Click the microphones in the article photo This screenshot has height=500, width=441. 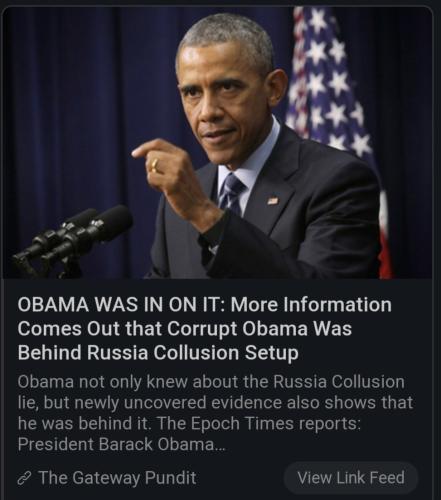[x=73, y=238]
